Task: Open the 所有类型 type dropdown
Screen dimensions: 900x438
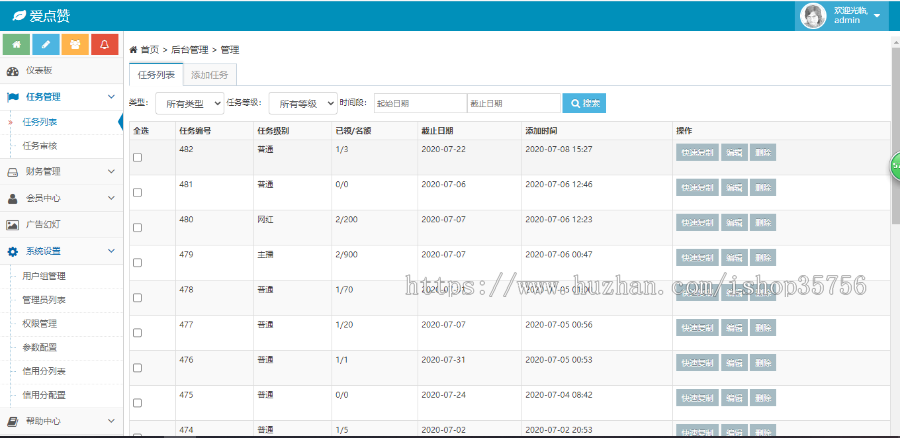Action: [x=187, y=103]
